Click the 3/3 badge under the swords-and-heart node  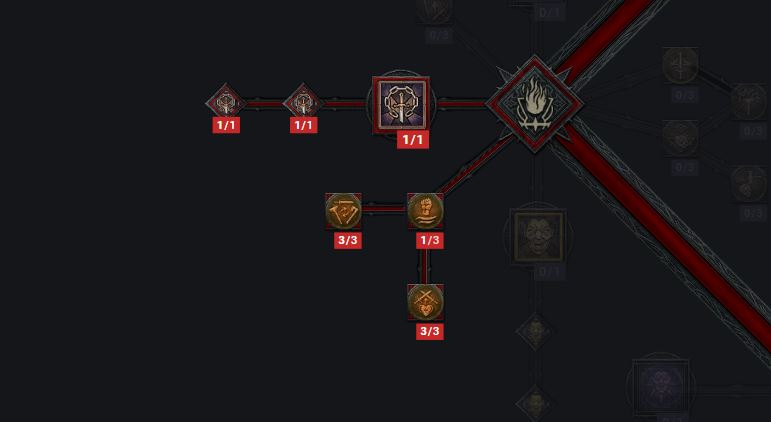coord(430,332)
